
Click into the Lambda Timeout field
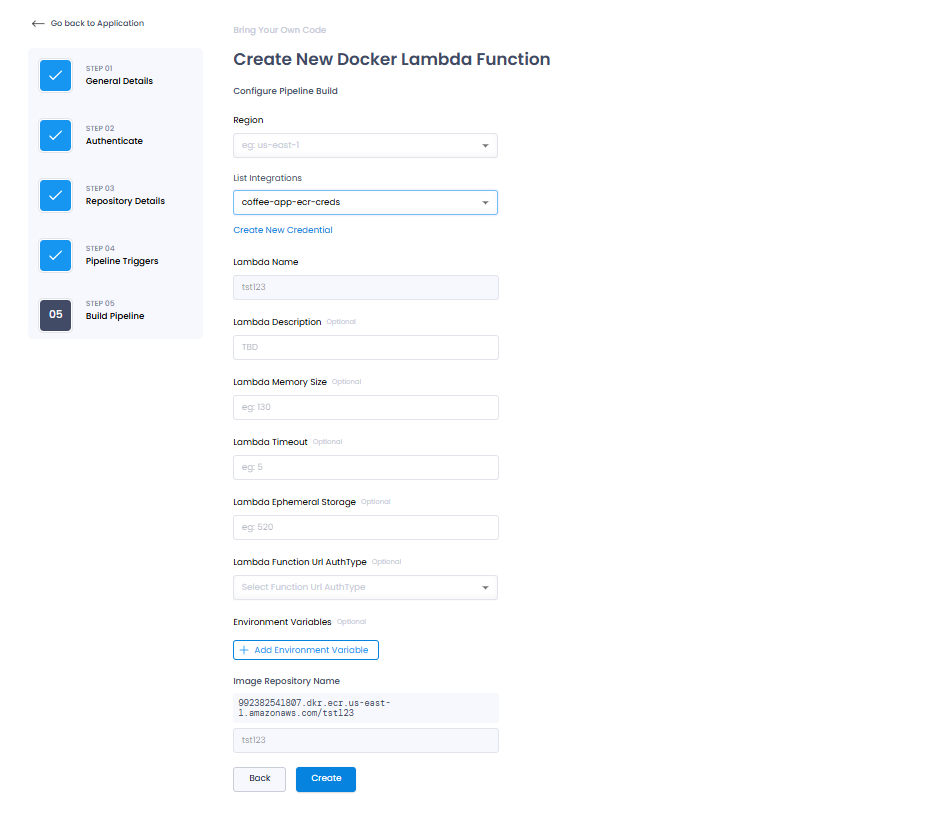[366, 467]
